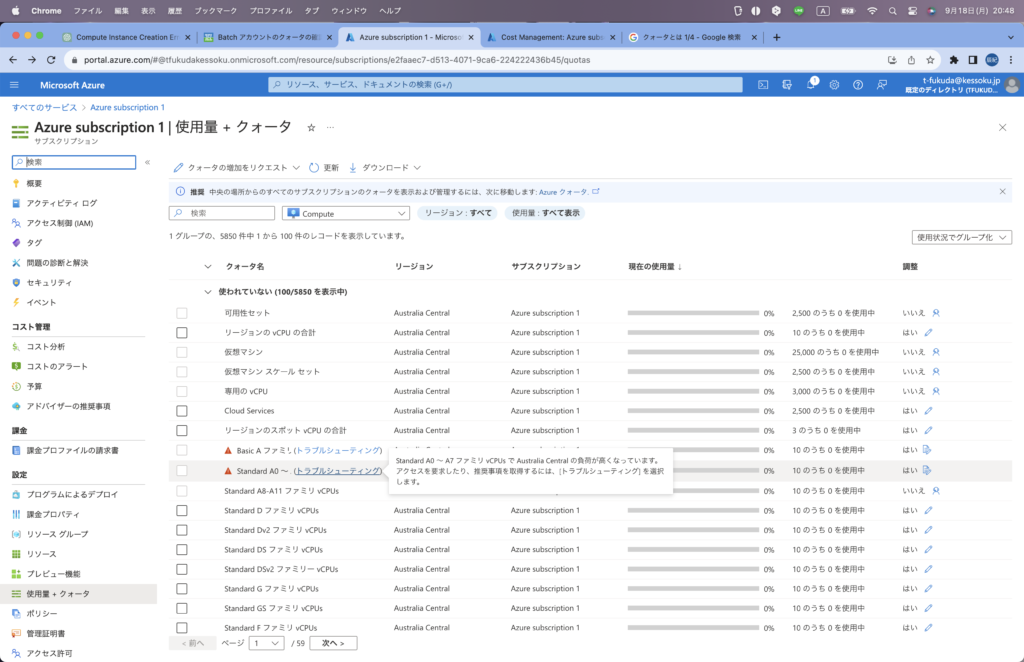
Task: Open コスト分析 in the sidebar menu
Action: point(46,346)
